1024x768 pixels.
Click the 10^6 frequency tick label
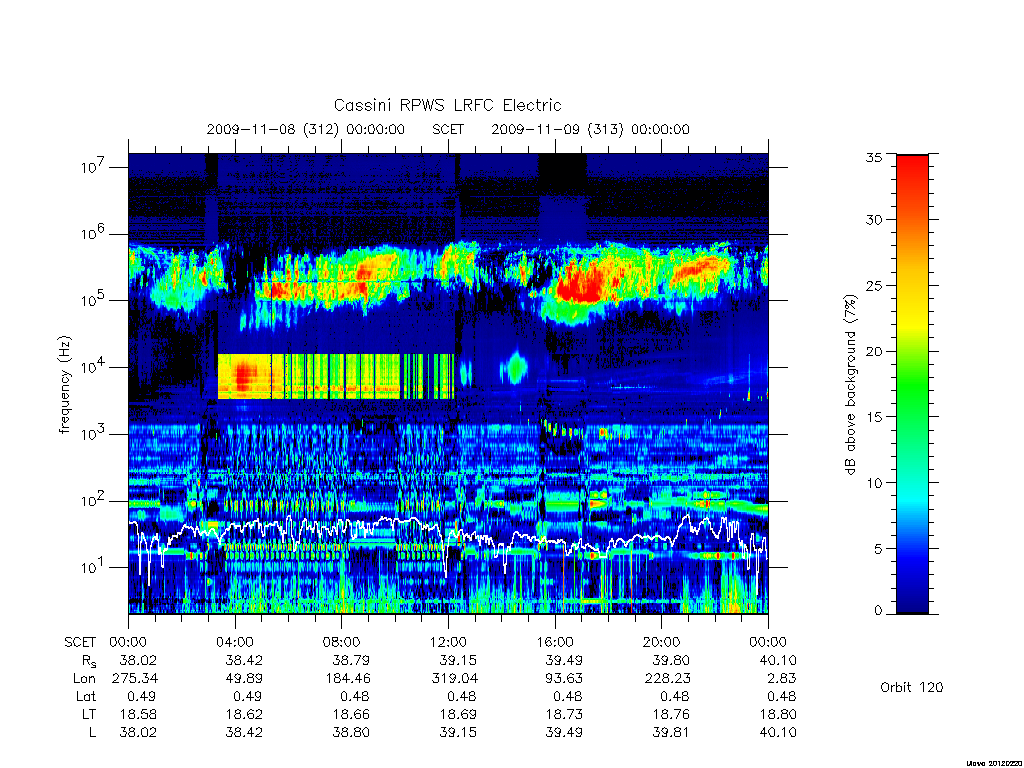coord(94,234)
